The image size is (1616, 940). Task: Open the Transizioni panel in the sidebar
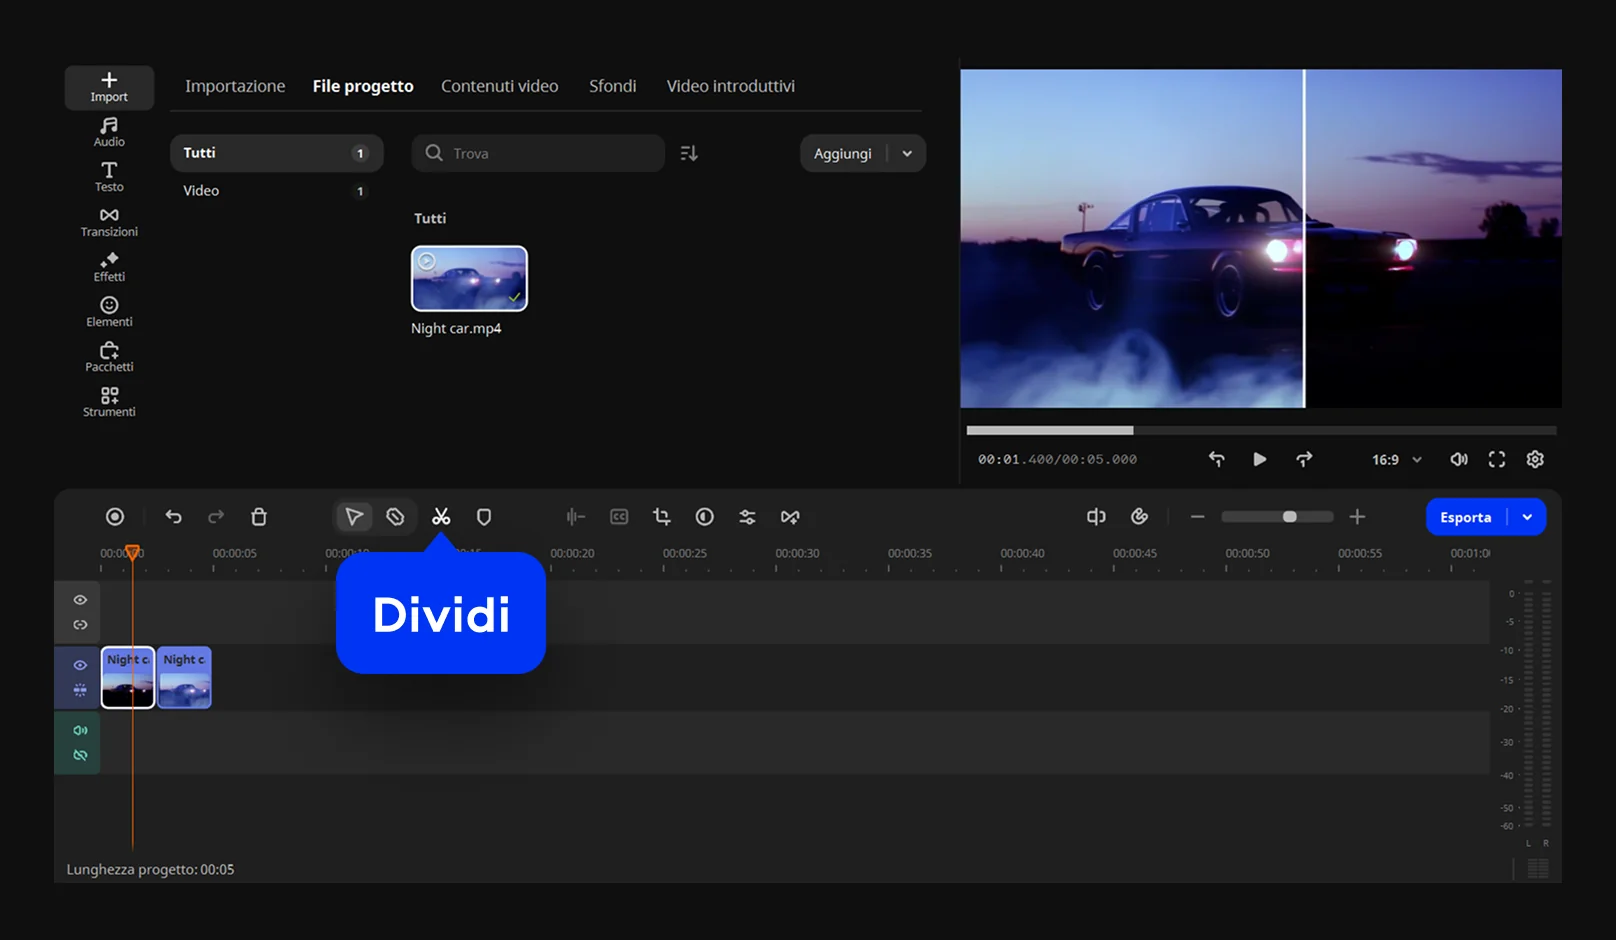tap(109, 222)
